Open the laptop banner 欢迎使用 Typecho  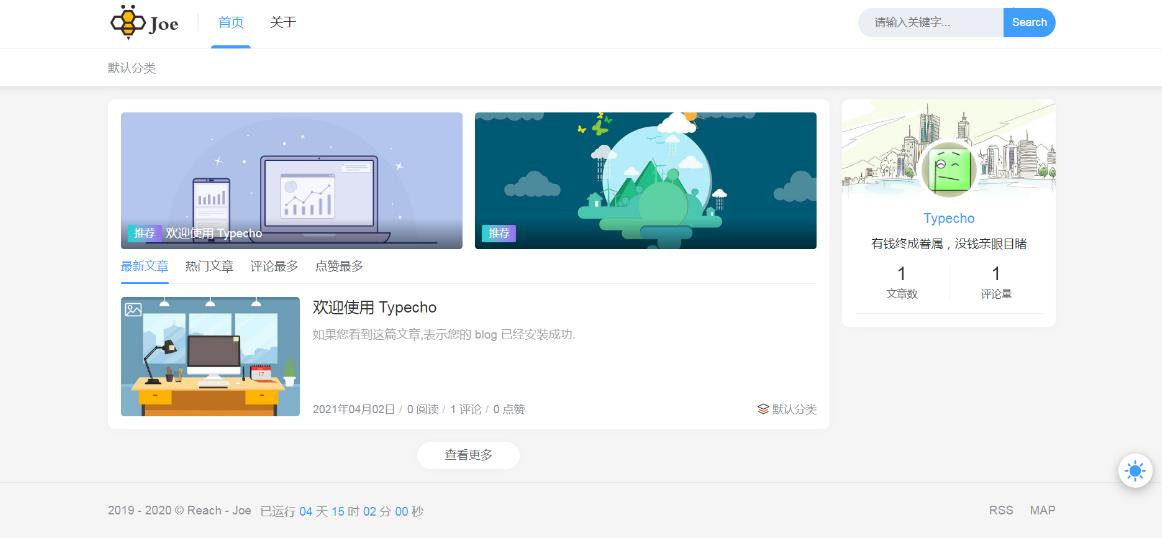[x=291, y=181]
